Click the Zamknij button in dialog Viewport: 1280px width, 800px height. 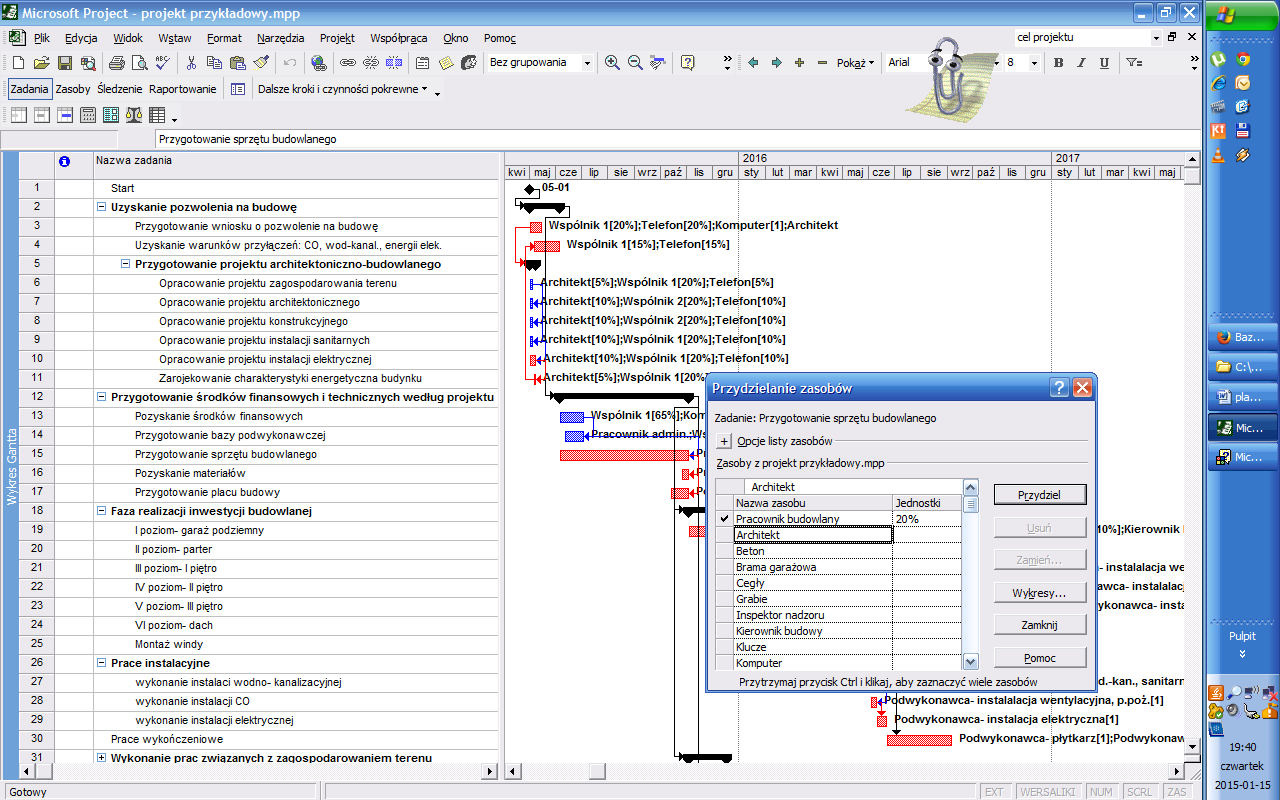coord(1039,625)
